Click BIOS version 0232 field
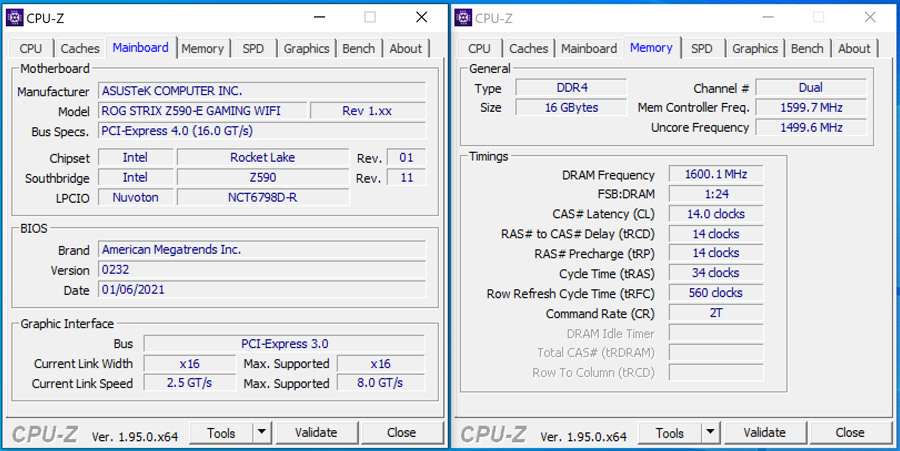This screenshot has width=900, height=451. [x=262, y=270]
